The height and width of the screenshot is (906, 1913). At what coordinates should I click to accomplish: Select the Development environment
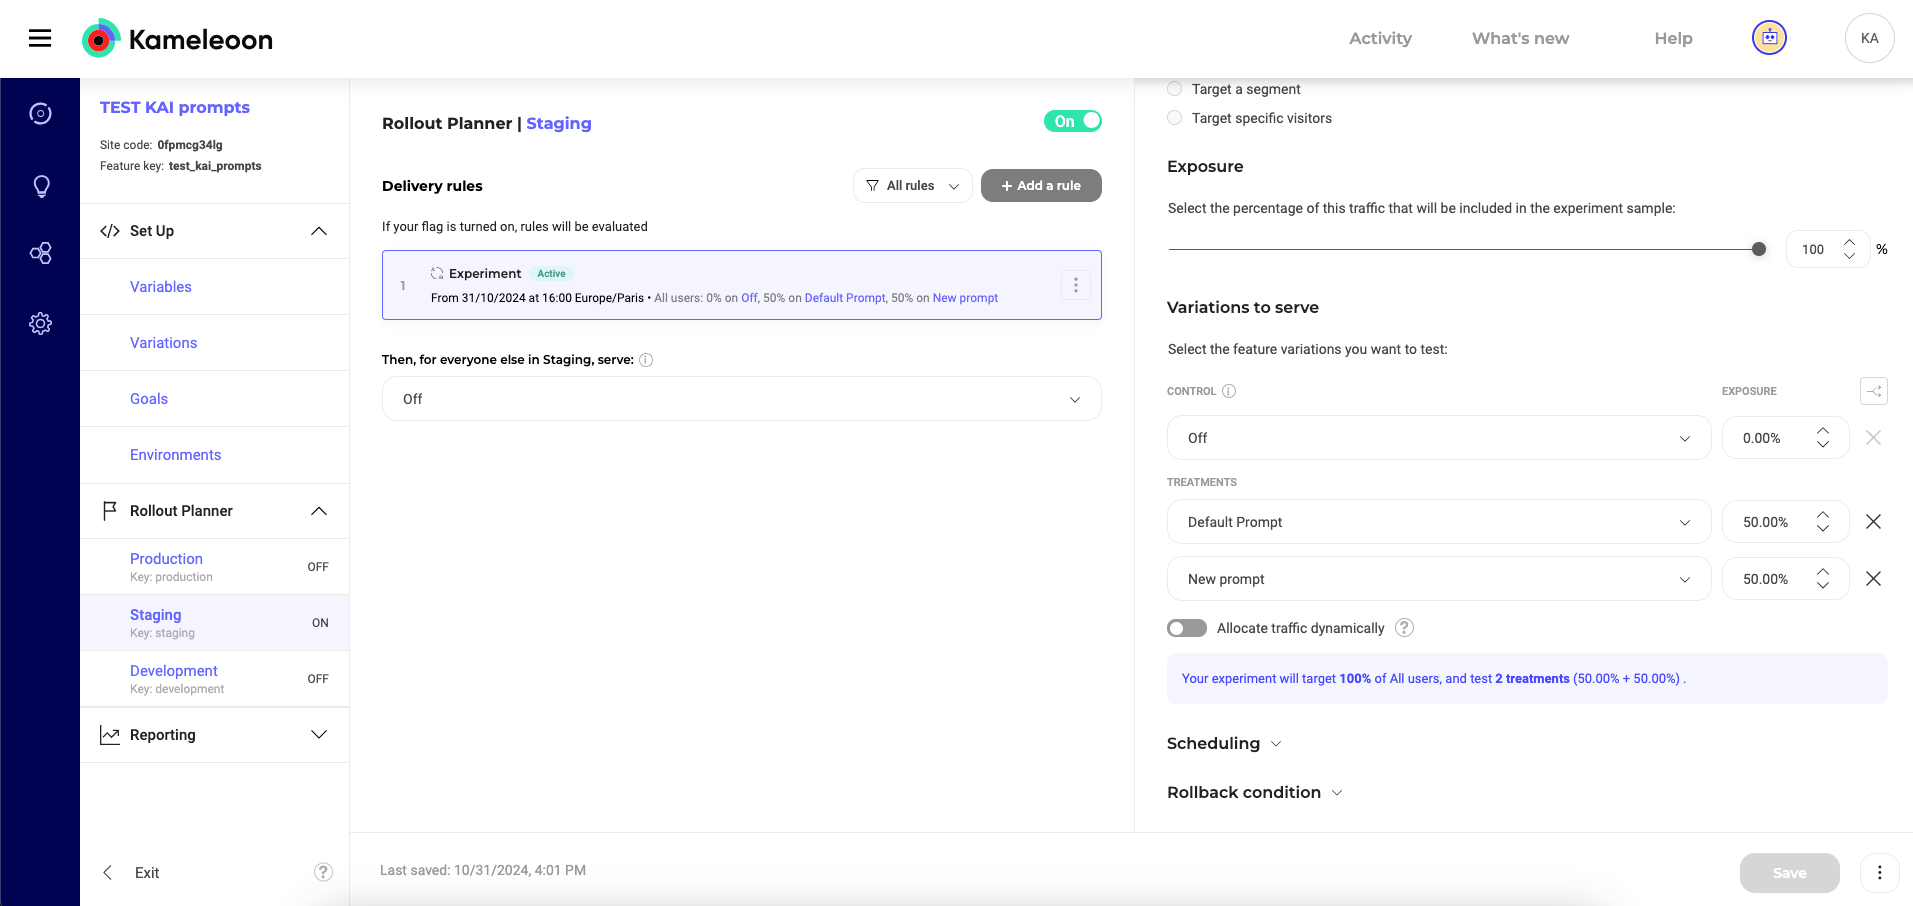[215, 679]
